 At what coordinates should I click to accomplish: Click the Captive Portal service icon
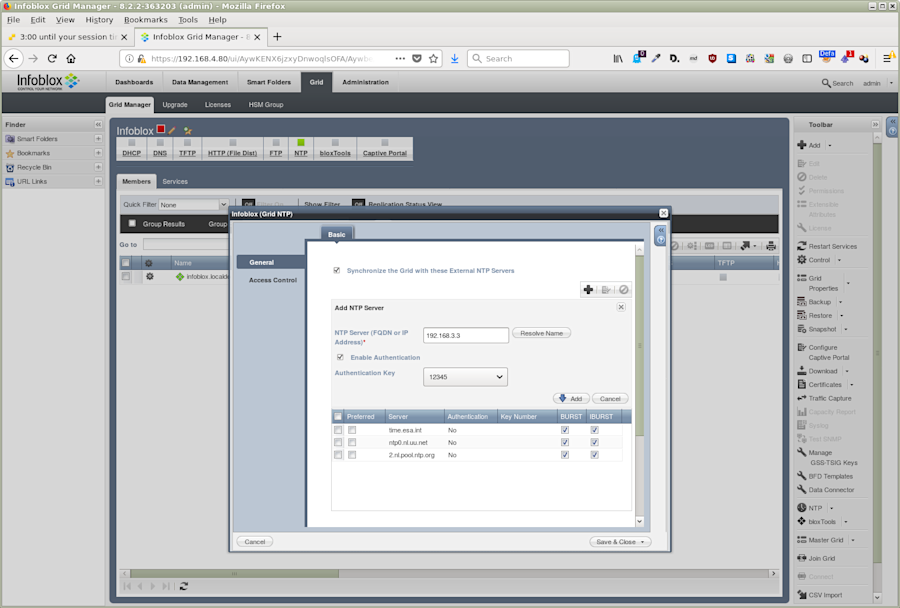tap(385, 142)
